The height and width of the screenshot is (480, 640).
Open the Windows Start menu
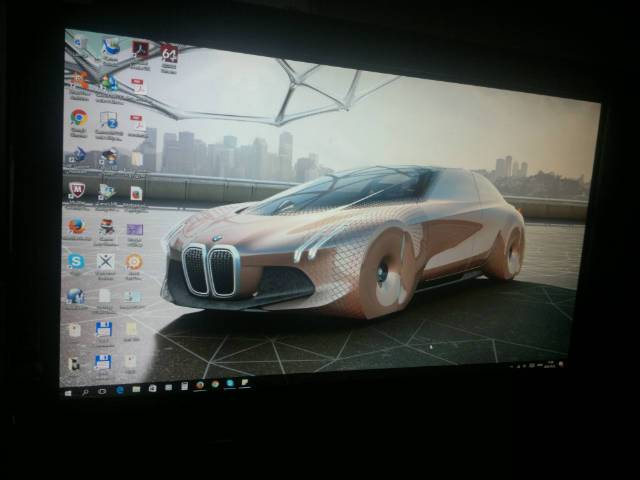(69, 392)
